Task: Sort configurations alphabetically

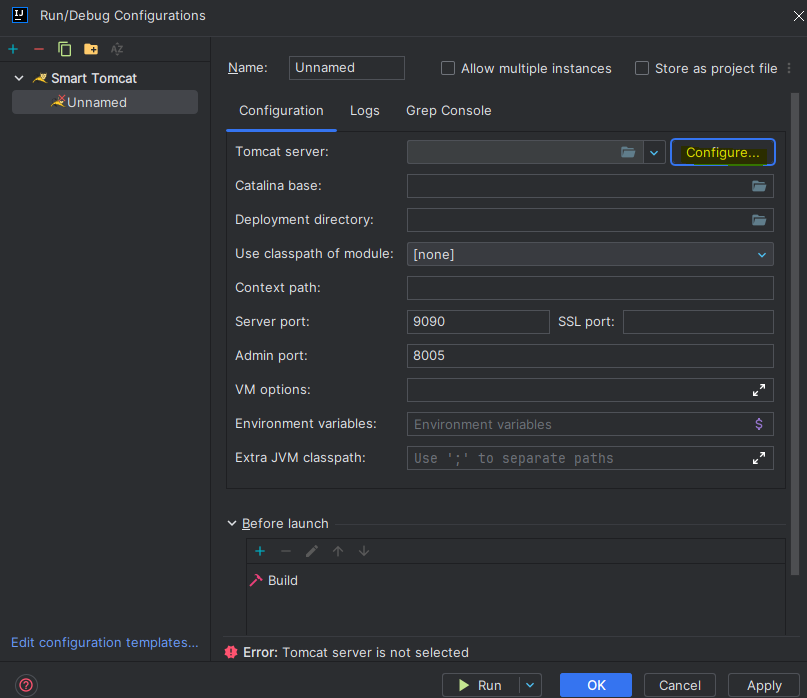Action: pyautogui.click(x=117, y=49)
